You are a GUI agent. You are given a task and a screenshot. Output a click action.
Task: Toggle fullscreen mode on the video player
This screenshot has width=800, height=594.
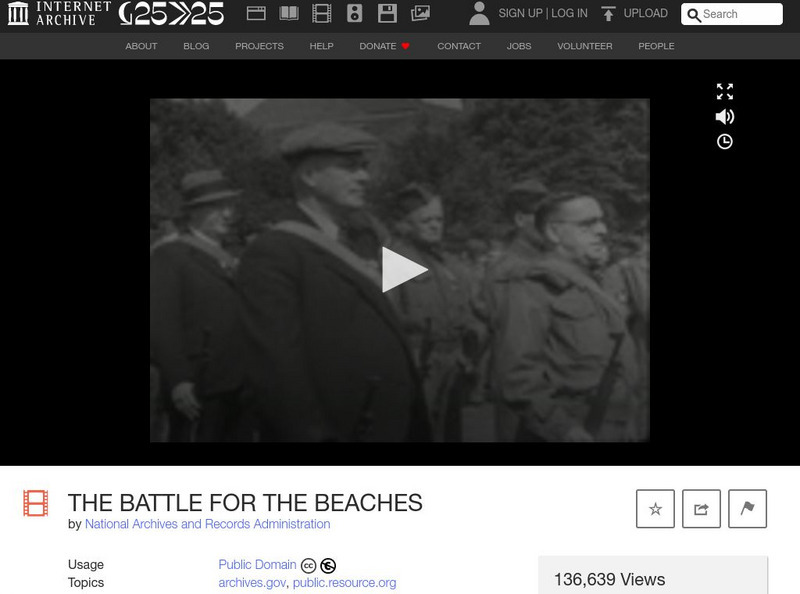[x=724, y=91]
